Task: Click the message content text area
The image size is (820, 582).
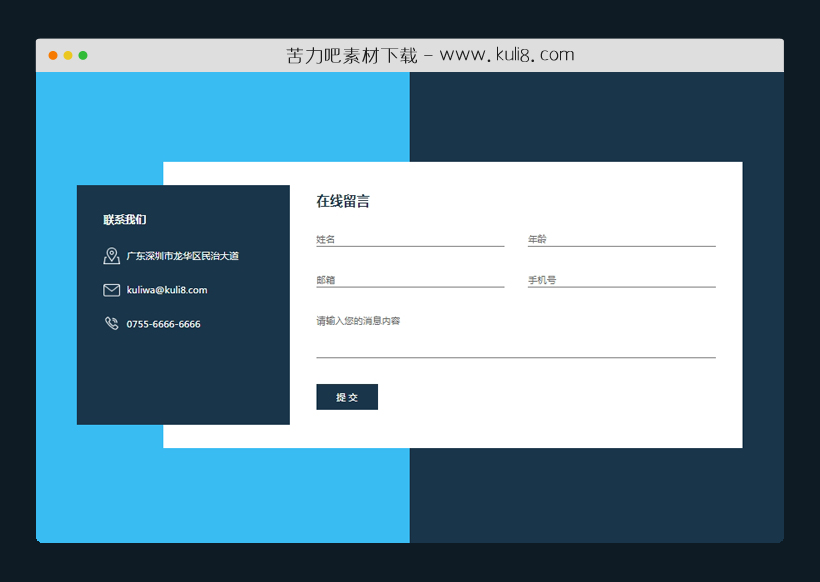Action: coord(516,335)
